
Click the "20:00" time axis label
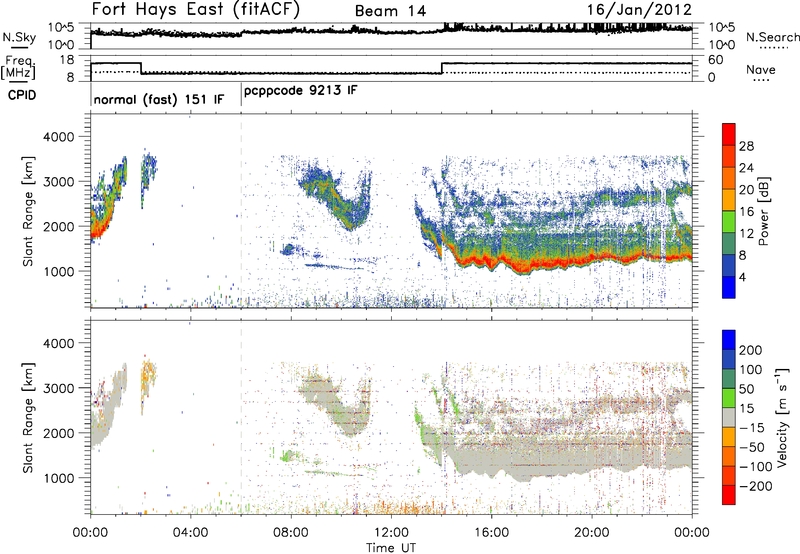point(592,533)
